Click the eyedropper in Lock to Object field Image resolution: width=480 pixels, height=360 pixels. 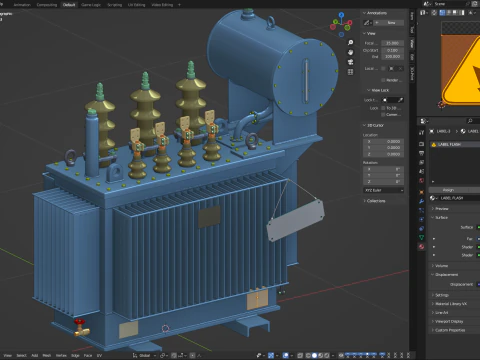pos(400,100)
